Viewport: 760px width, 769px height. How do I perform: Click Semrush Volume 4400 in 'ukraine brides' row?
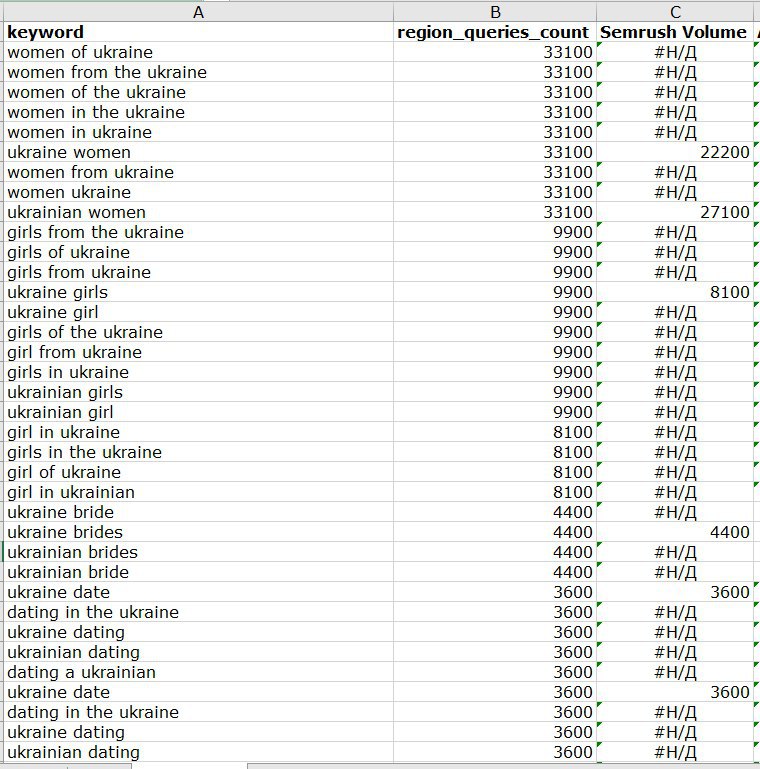675,532
